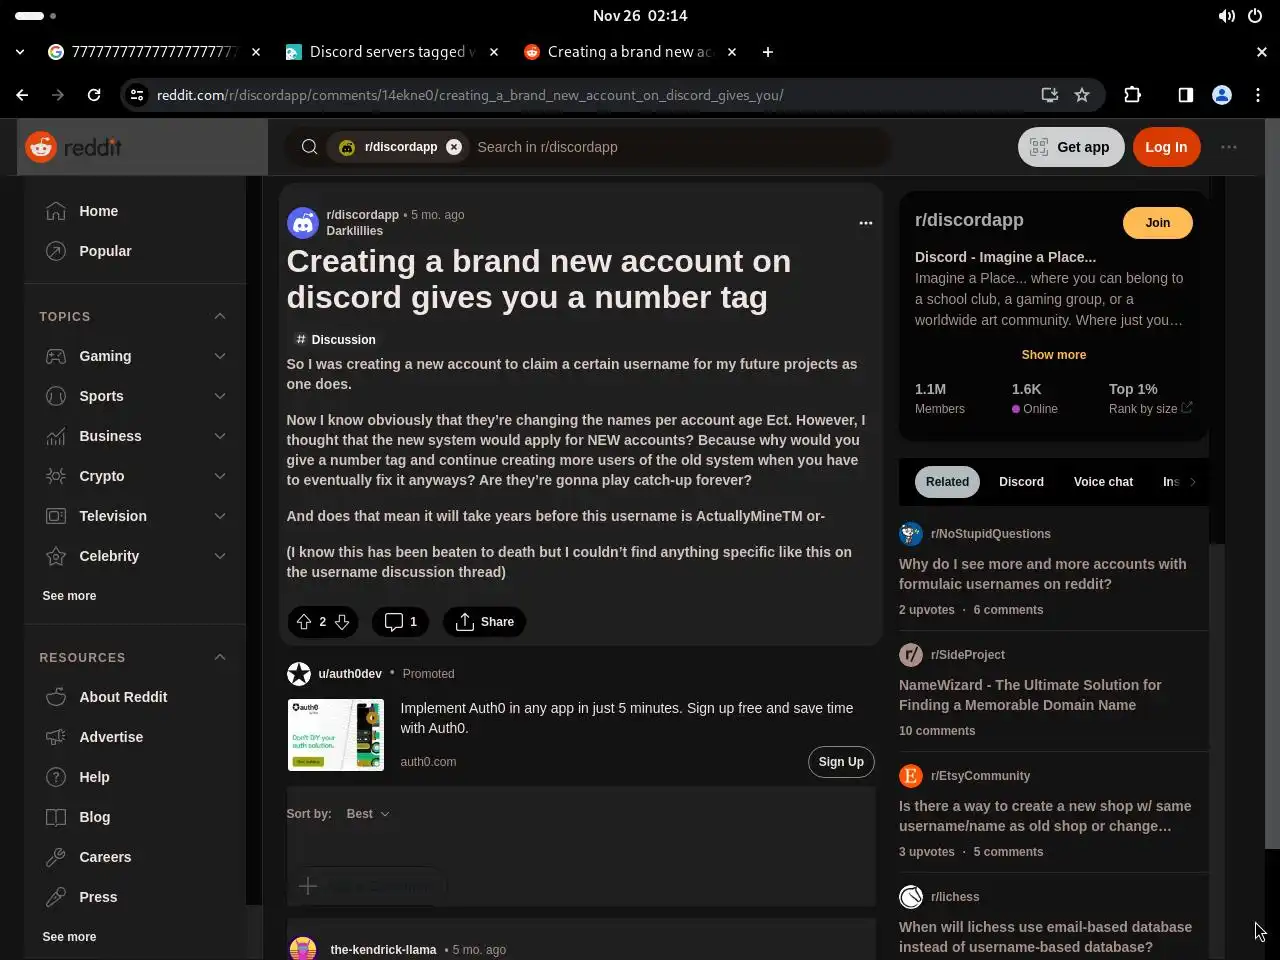The width and height of the screenshot is (1280, 960).
Task: Click Show more in community description
Action: tap(1053, 355)
